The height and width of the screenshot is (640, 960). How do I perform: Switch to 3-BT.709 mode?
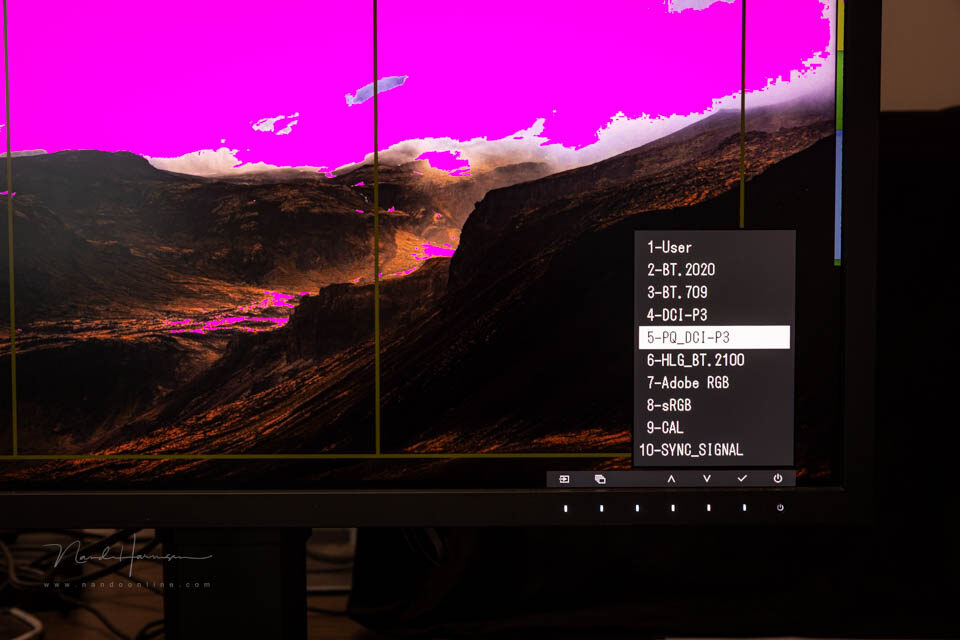677,292
